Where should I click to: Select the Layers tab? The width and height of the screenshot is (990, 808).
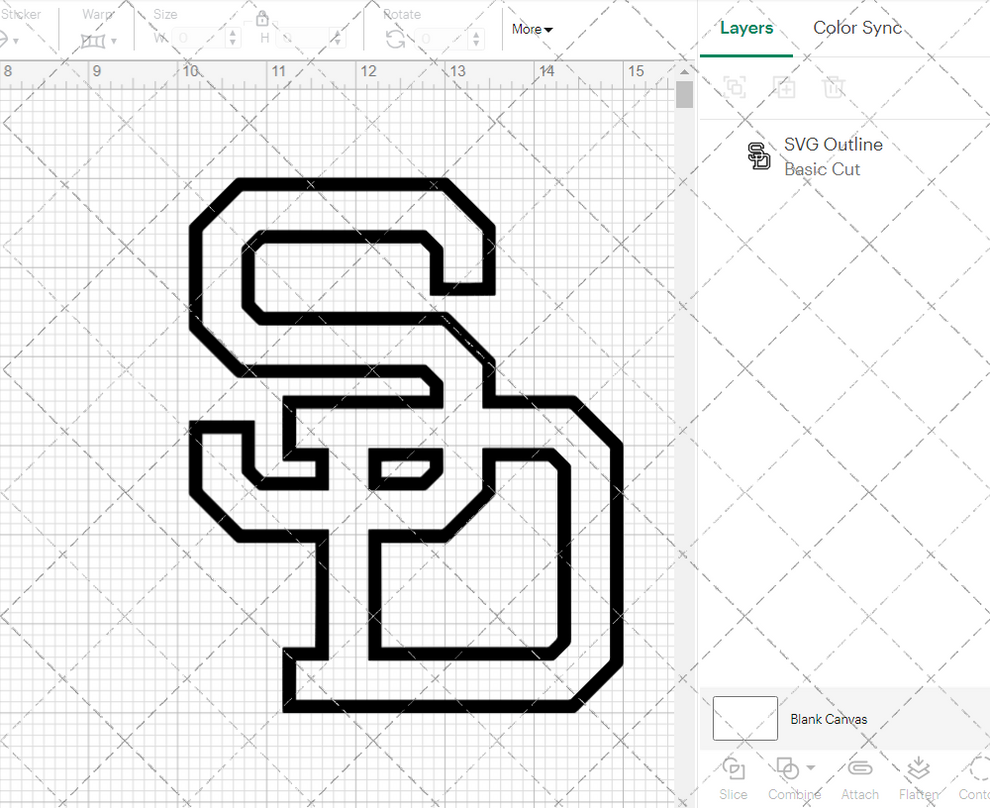(x=746, y=28)
